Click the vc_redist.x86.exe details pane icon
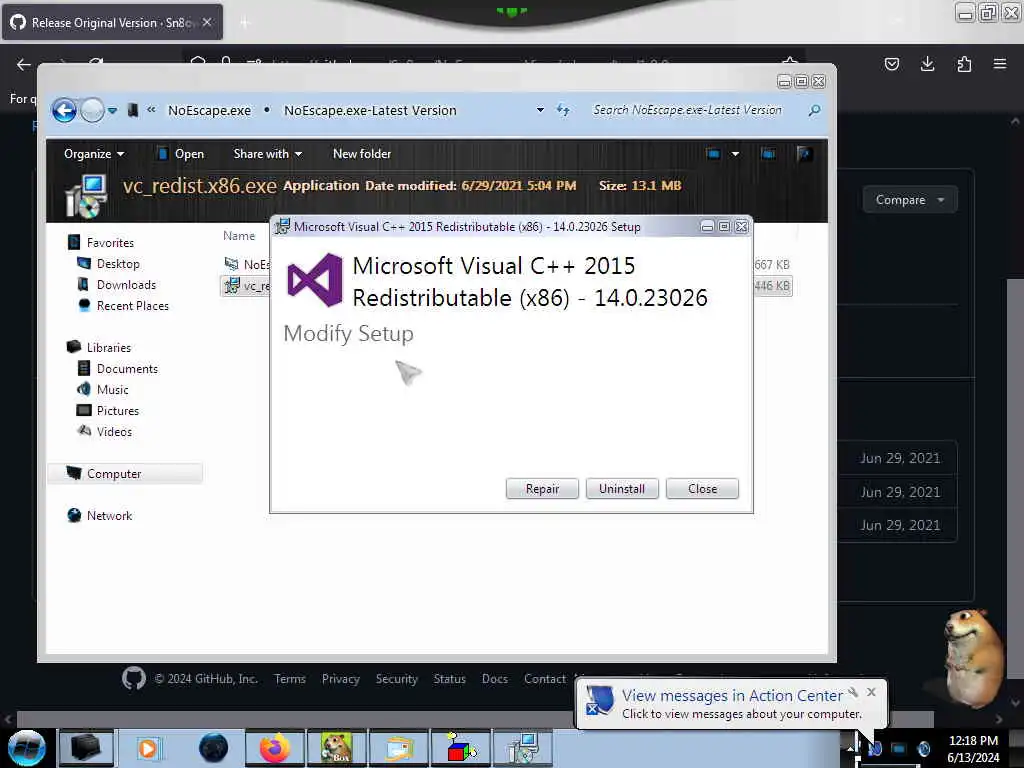This screenshot has height=768, width=1024. [x=87, y=195]
